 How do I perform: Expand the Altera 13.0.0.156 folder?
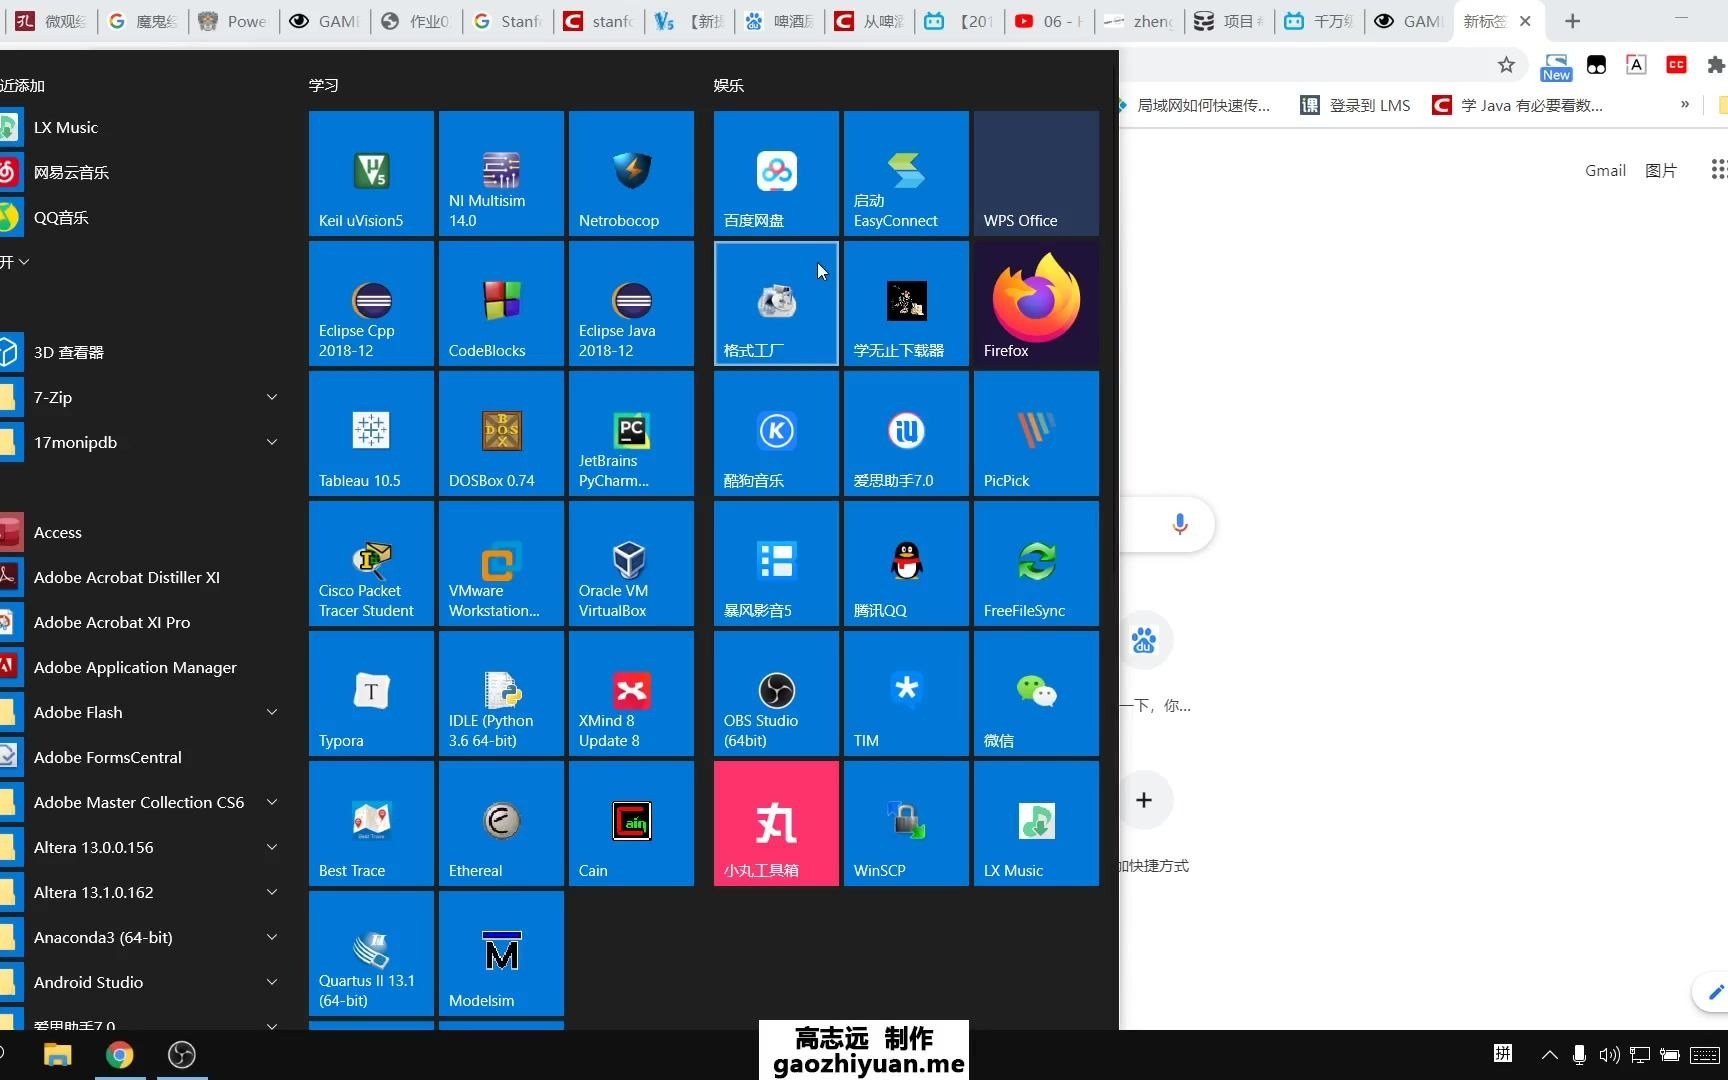click(x=145, y=847)
